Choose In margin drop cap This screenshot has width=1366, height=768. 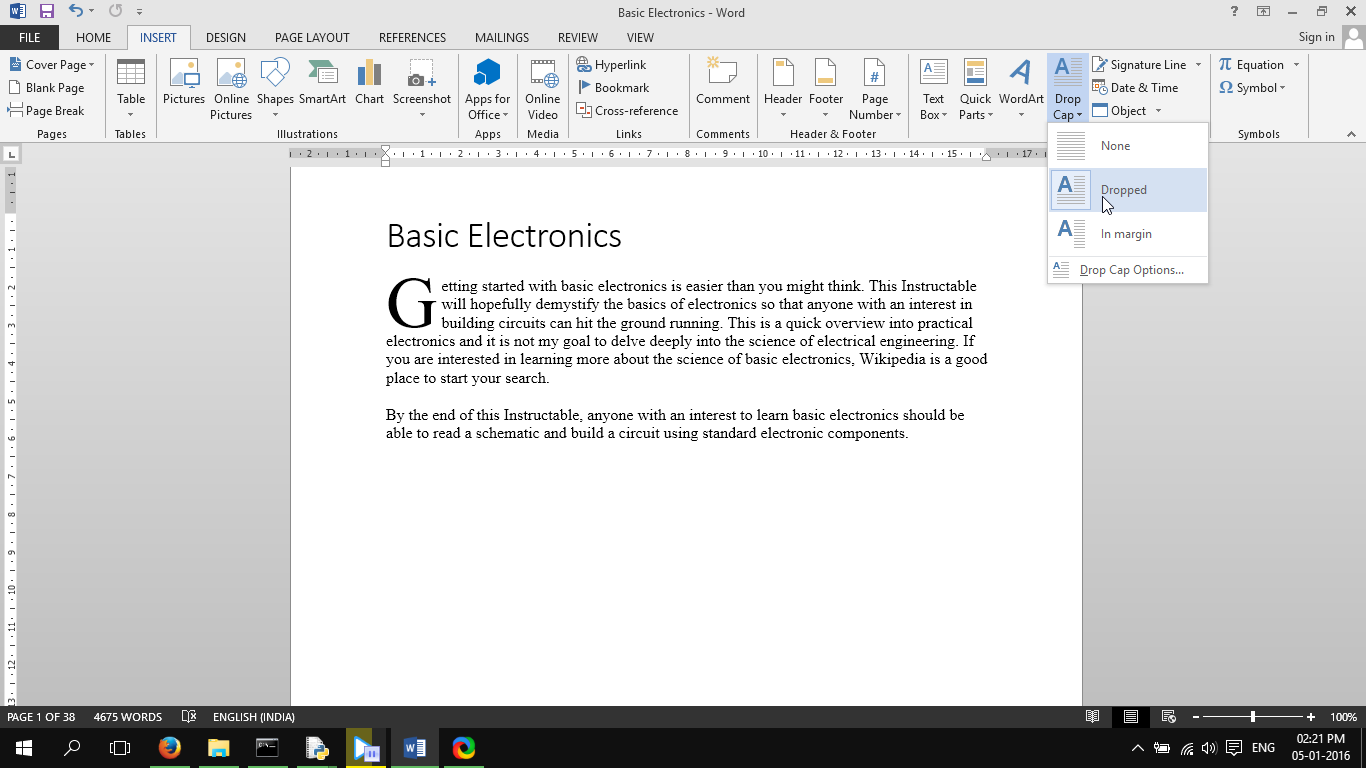tap(1128, 234)
